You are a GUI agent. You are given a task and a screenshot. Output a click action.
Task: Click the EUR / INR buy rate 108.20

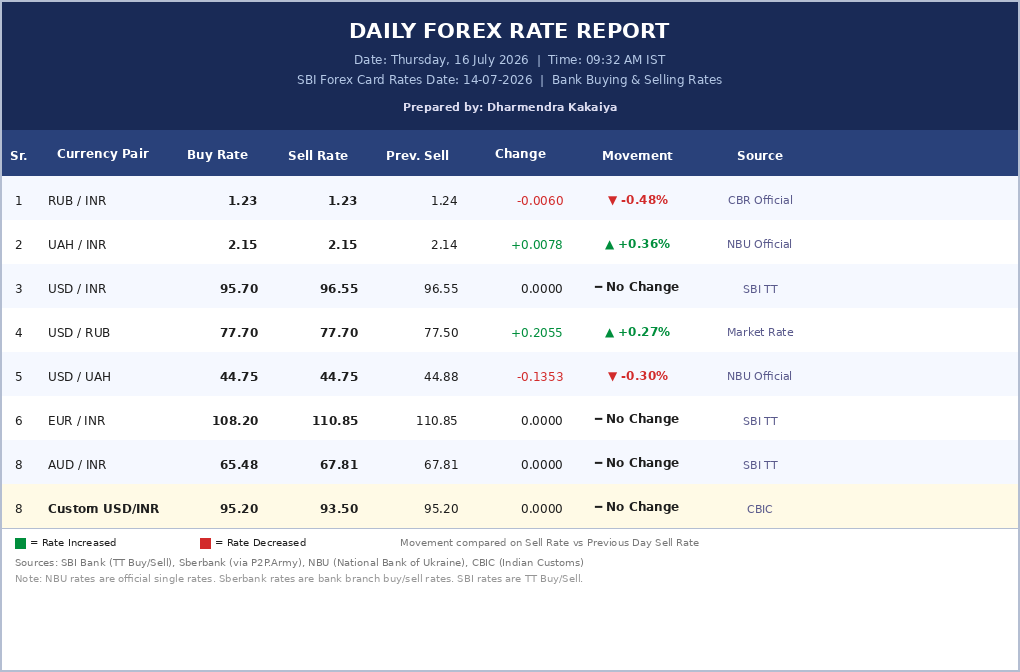235,421
